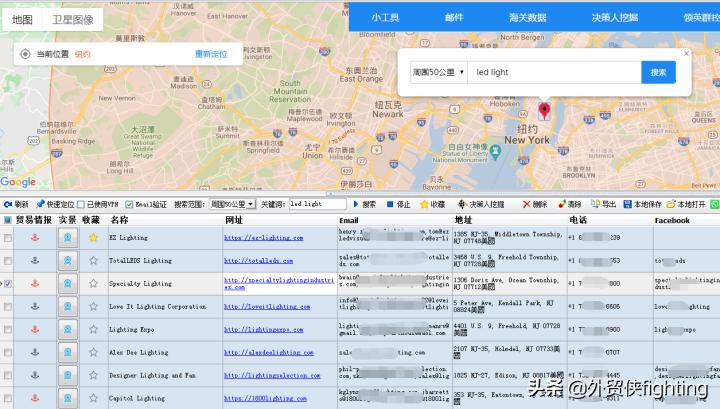
Task: Favorite Designer Lighting and Fan star
Action: (93, 375)
